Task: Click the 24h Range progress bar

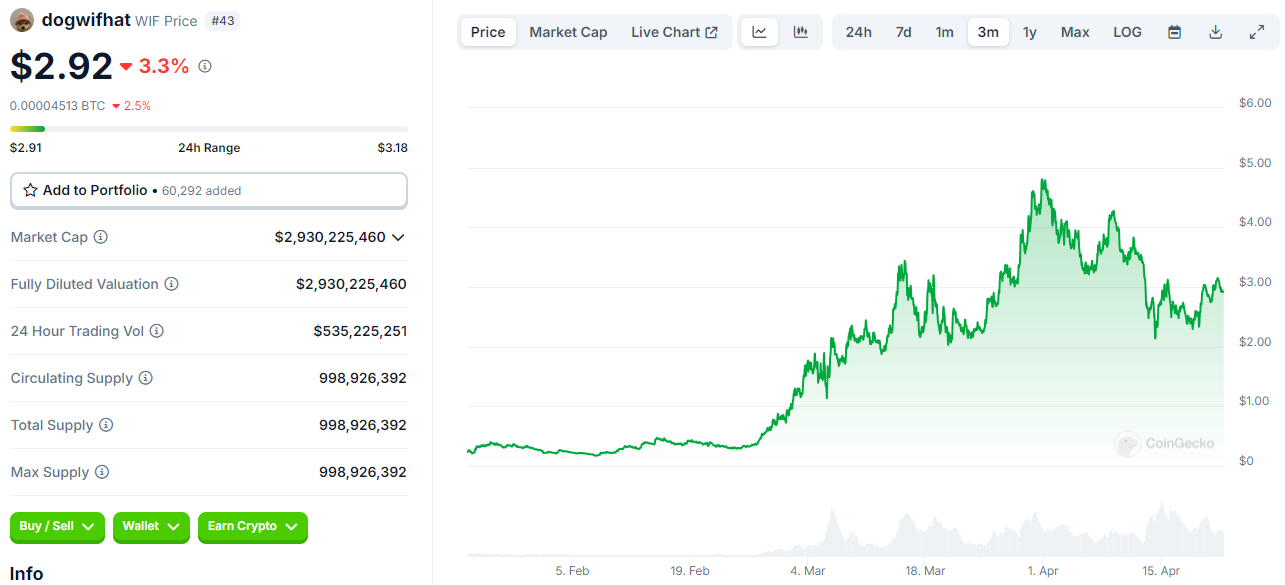Action: pos(208,128)
